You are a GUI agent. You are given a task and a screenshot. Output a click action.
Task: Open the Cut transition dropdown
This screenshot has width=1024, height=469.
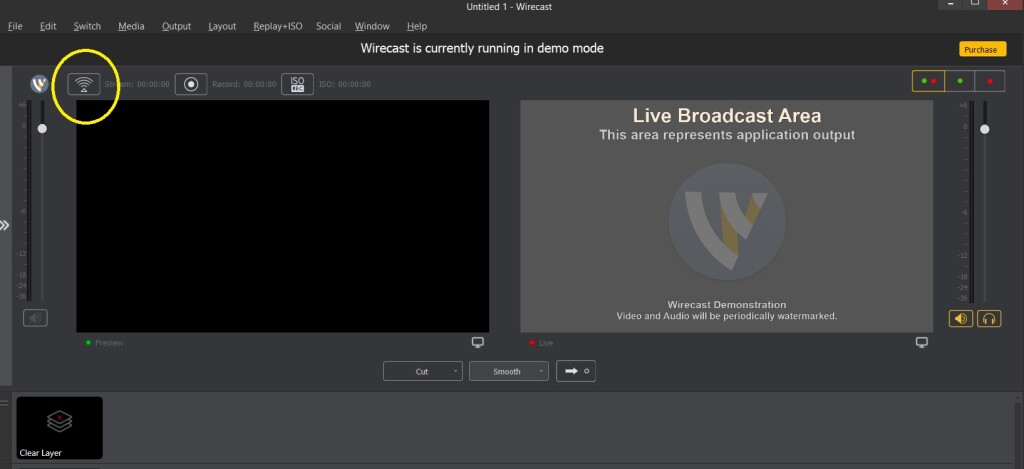[x=423, y=371]
